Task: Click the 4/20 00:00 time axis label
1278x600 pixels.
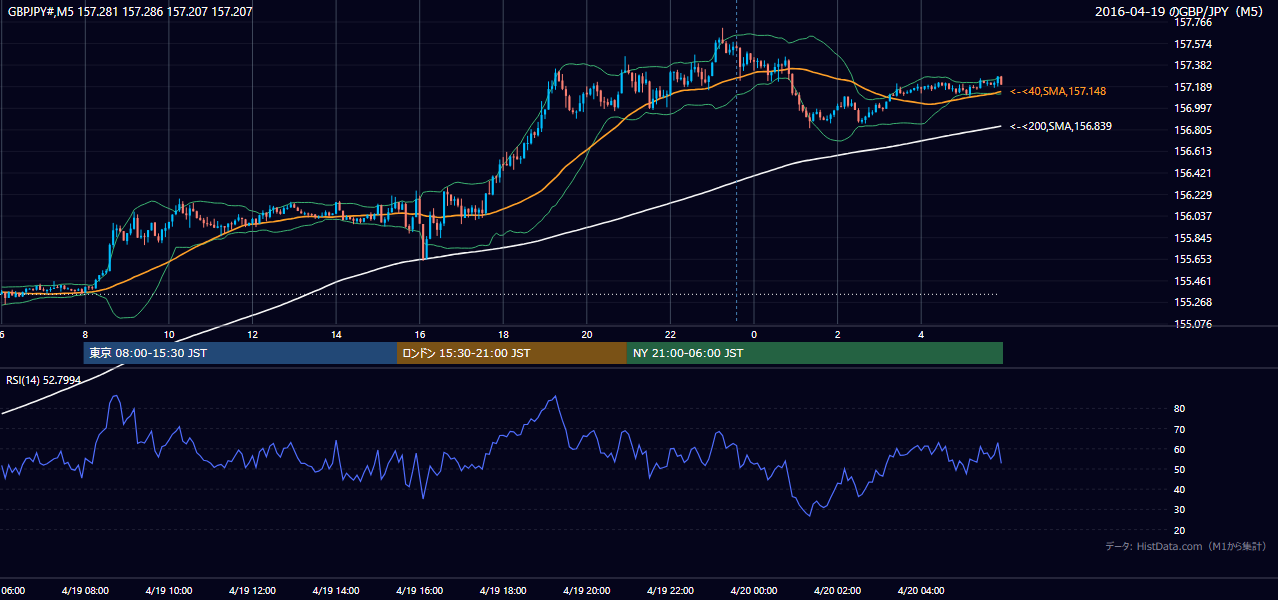Action: tap(754, 591)
